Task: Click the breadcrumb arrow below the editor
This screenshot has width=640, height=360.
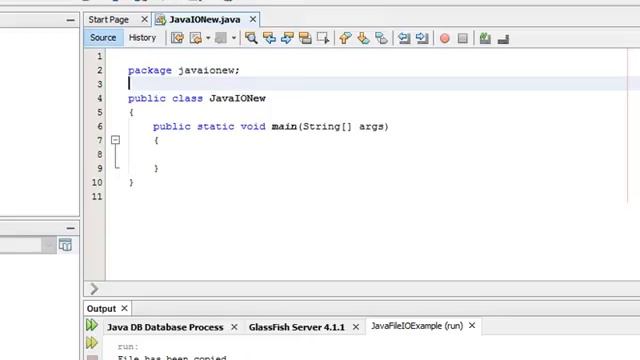Action: tap(94, 289)
